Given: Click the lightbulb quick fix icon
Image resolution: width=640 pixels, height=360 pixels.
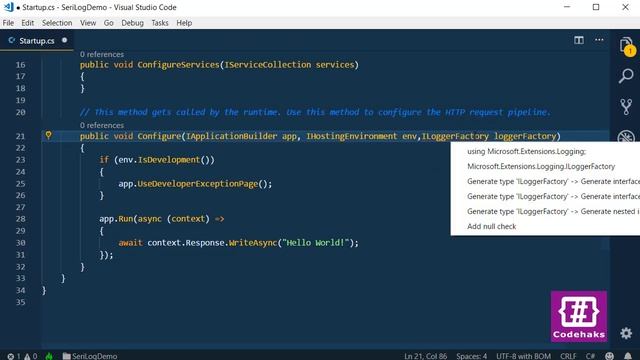Looking at the screenshot, I should (x=48, y=135).
